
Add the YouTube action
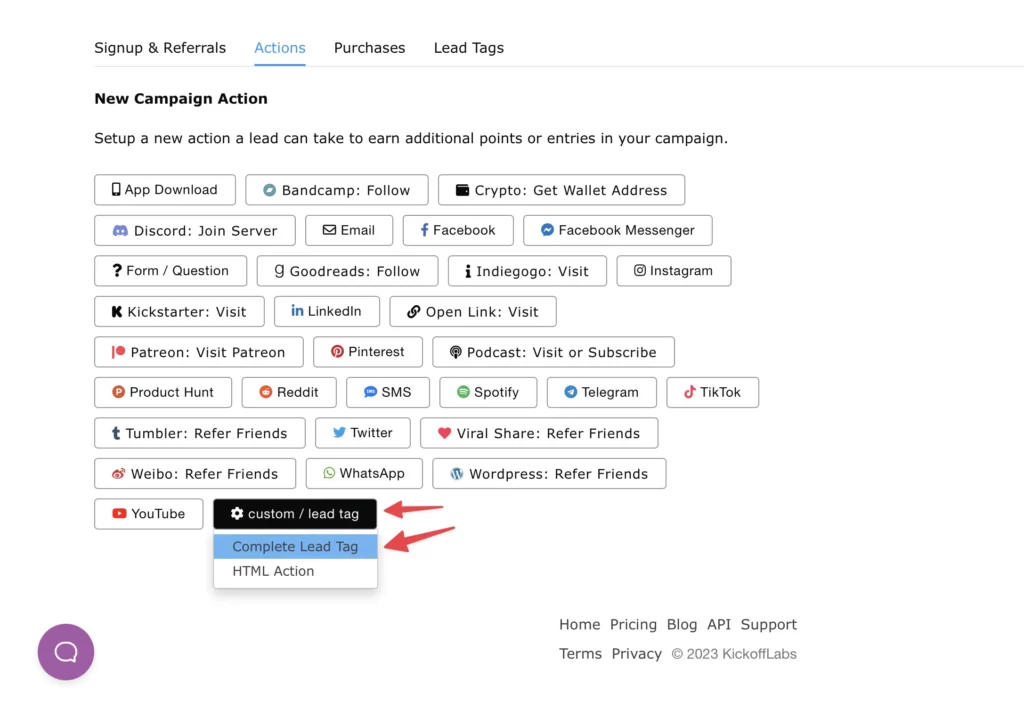(x=149, y=514)
